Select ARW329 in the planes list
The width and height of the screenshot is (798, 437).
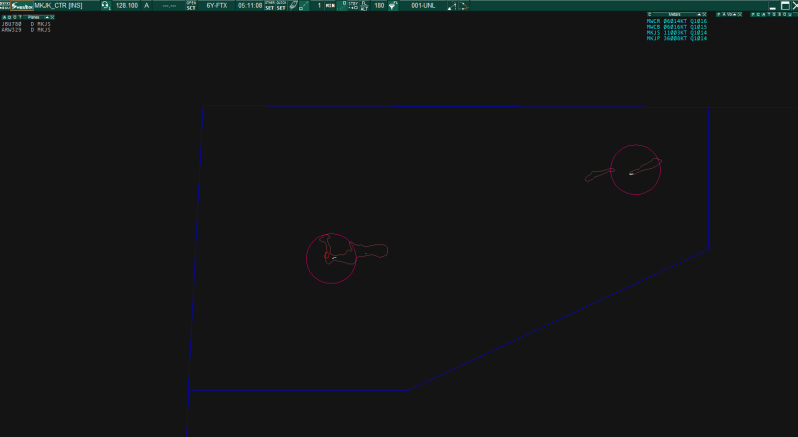(x=13, y=30)
